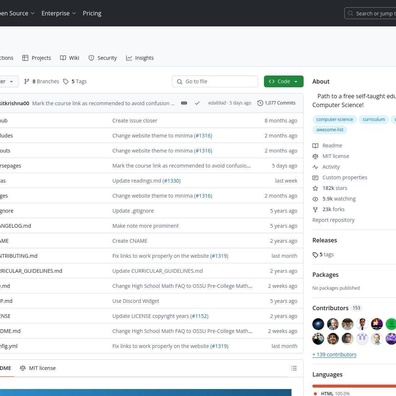The width and height of the screenshot is (396, 396).
Task: Click the eye icon beside watching
Action: click(x=315, y=199)
